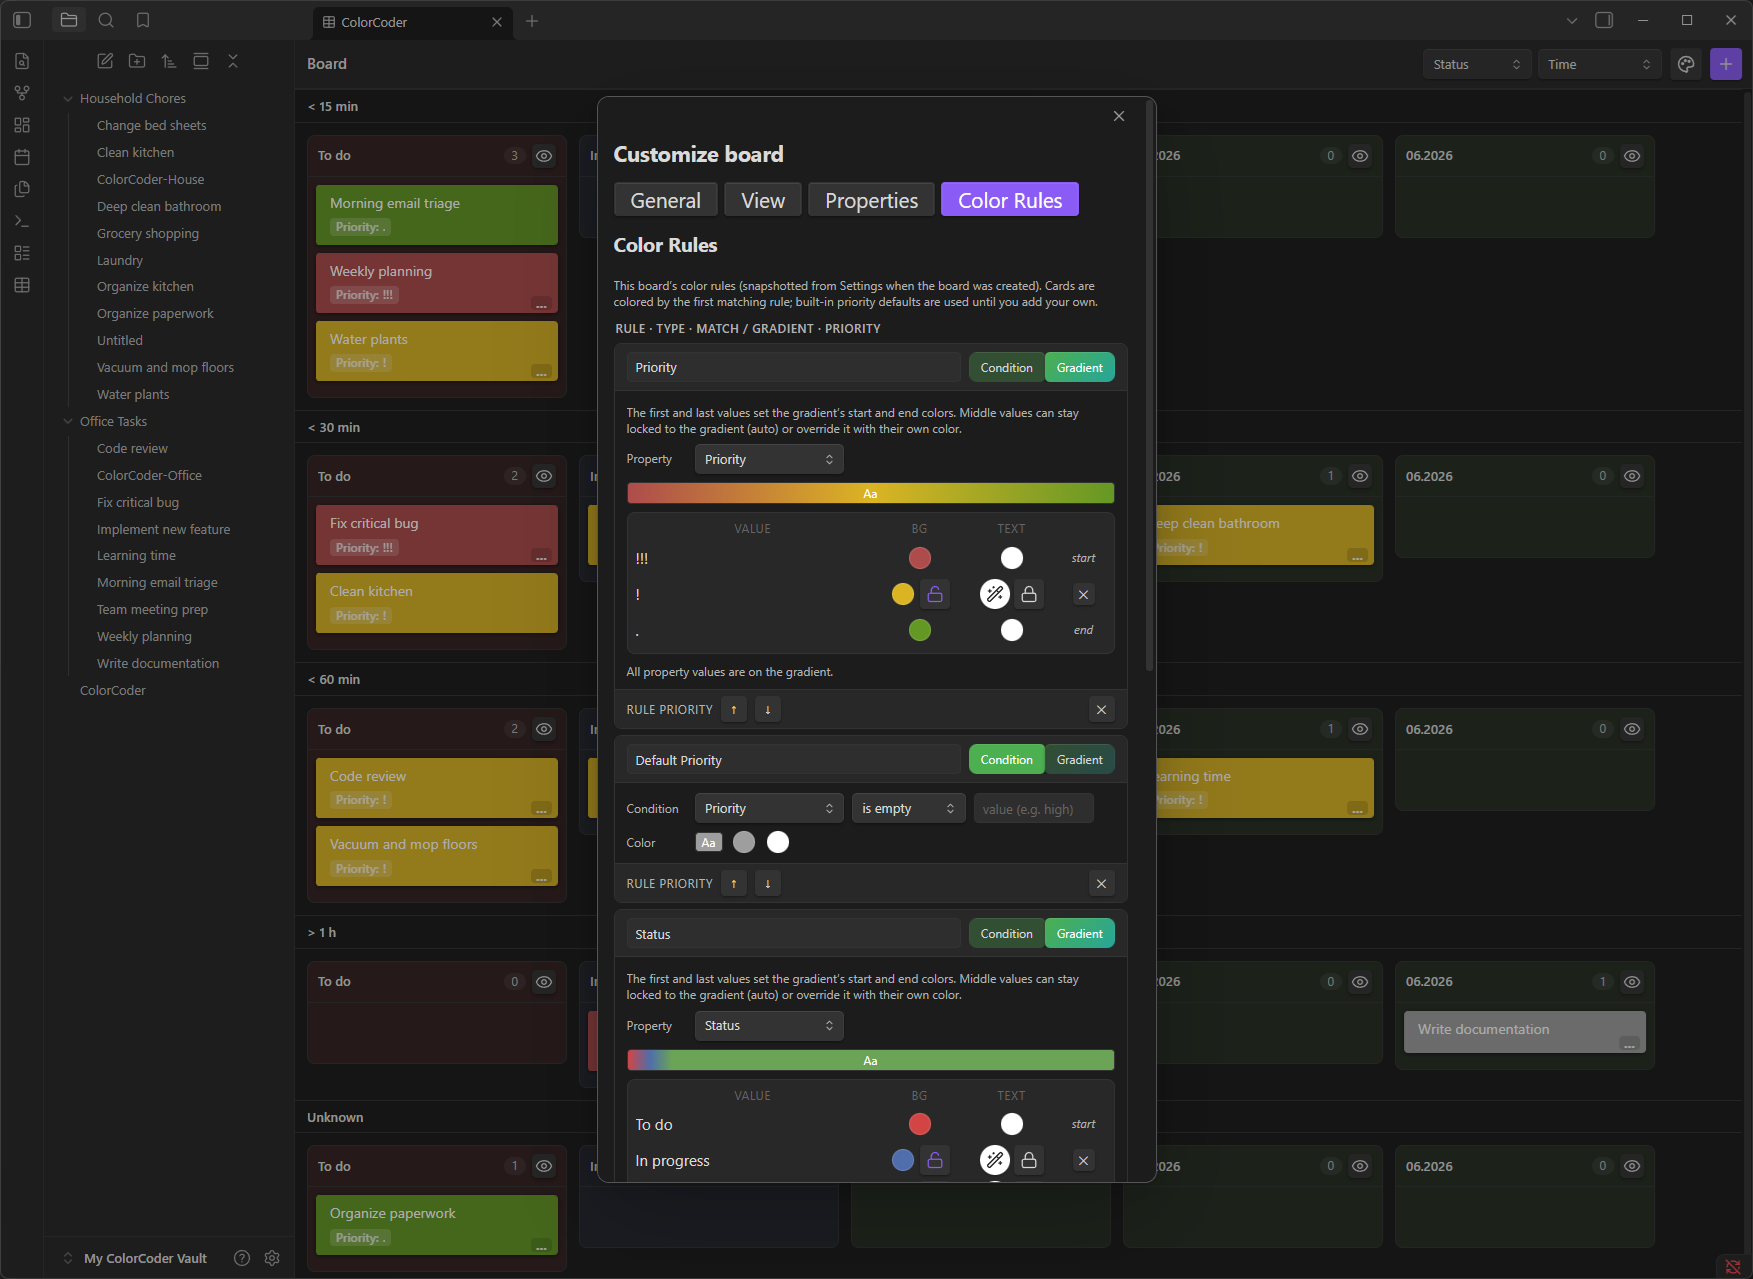Collapse all folders in sidebar toolbar
Image resolution: width=1753 pixels, height=1279 pixels.
[x=233, y=61]
